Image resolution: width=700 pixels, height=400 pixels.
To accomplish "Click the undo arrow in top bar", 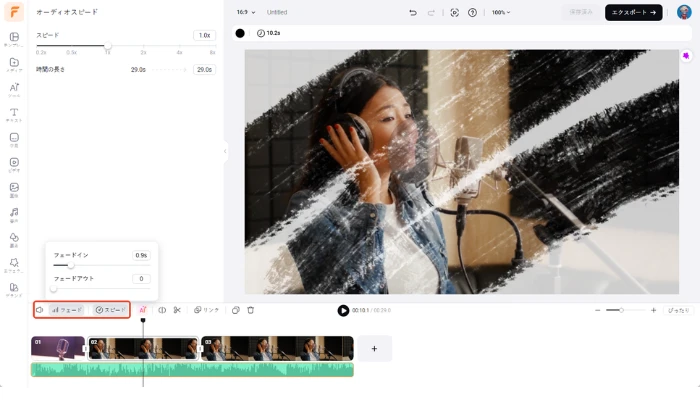I will 413,13.
